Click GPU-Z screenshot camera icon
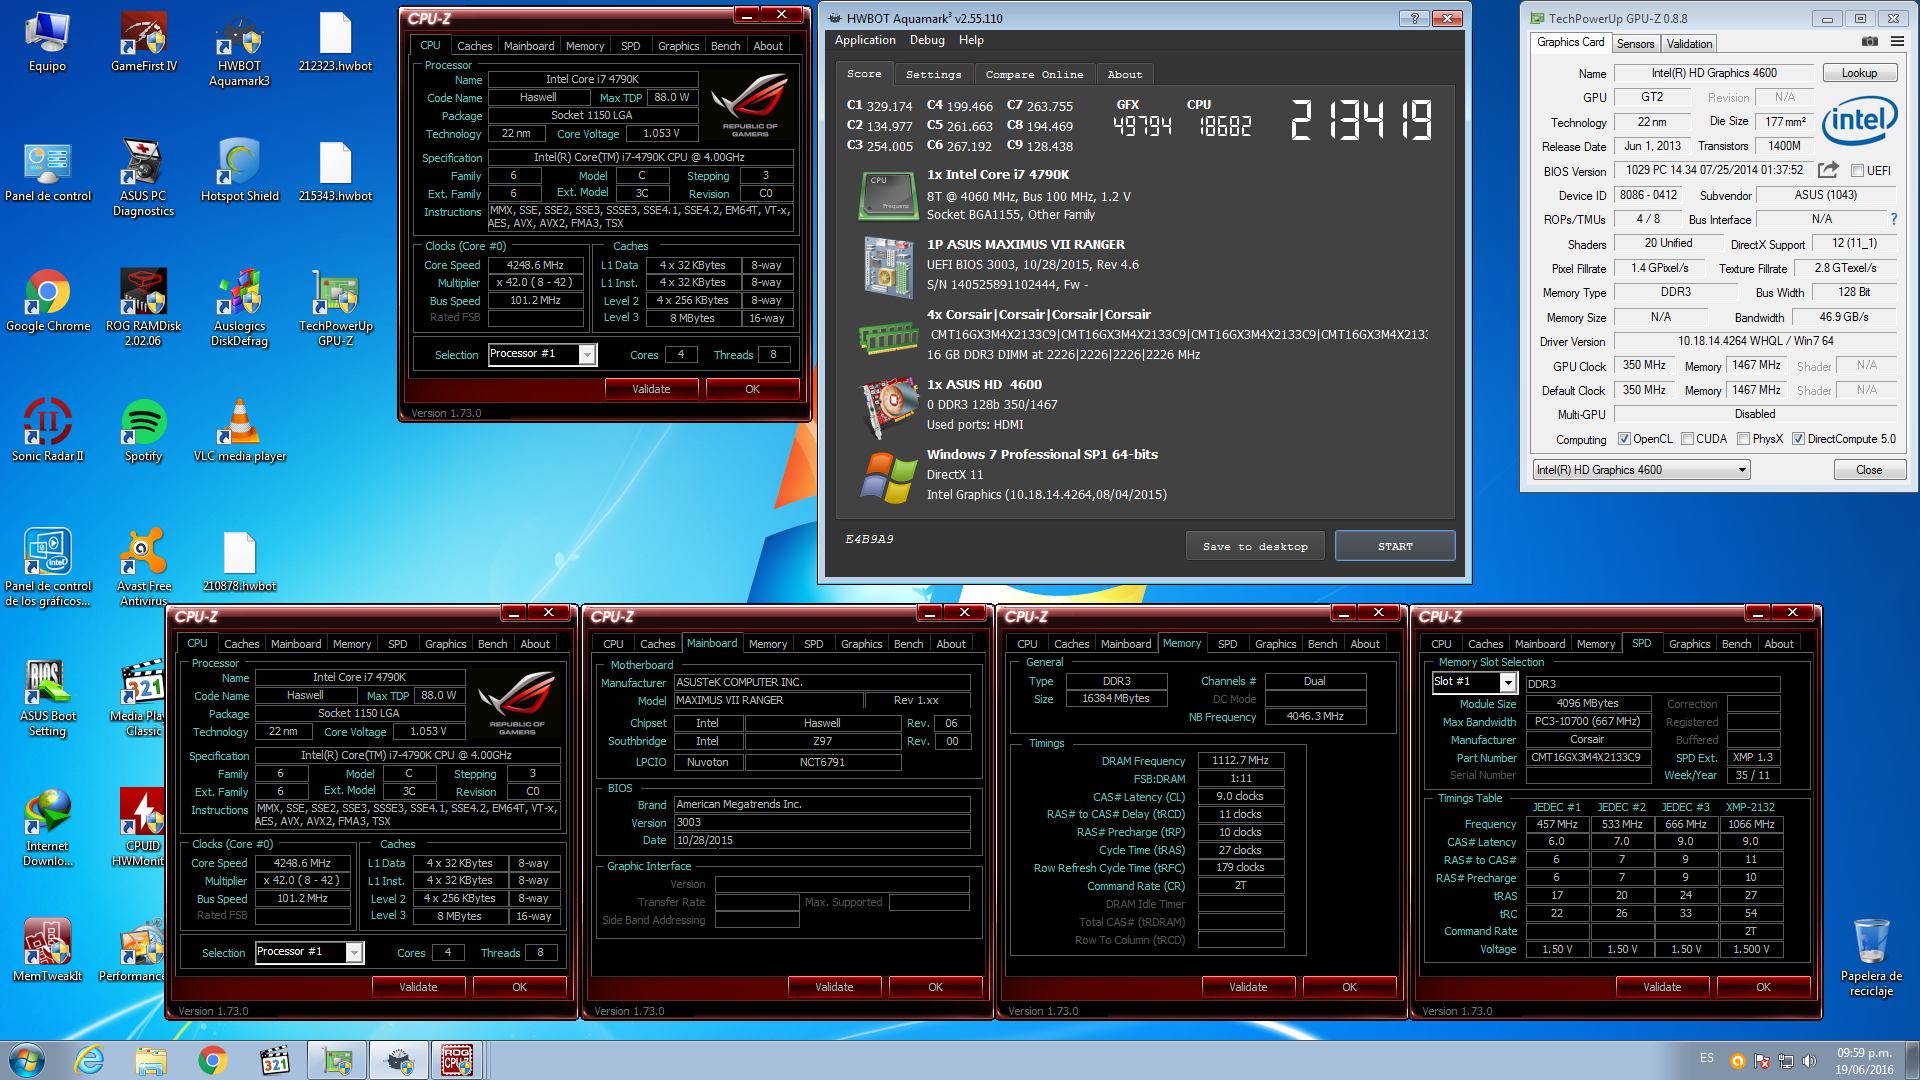The height and width of the screenshot is (1080, 1920). pyautogui.click(x=1869, y=42)
